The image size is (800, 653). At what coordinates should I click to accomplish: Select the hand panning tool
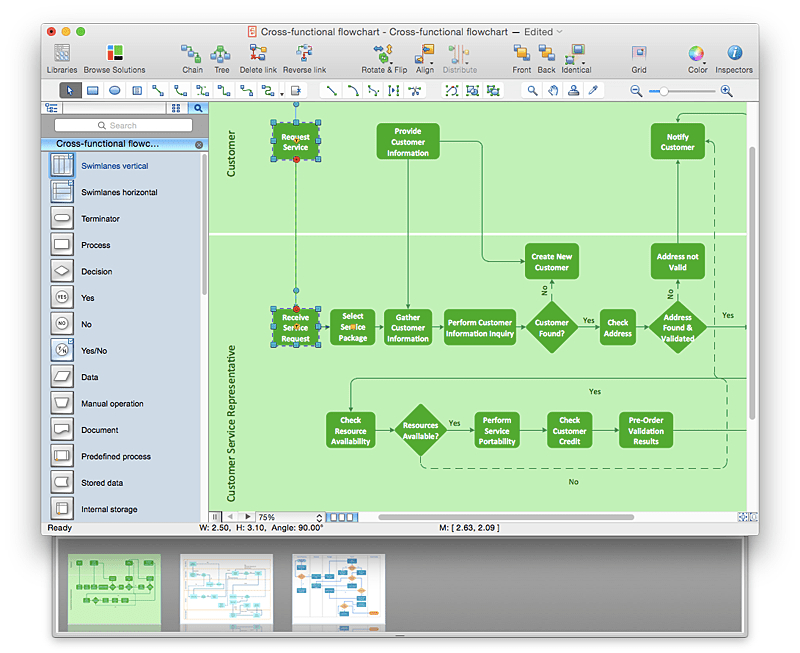553,90
